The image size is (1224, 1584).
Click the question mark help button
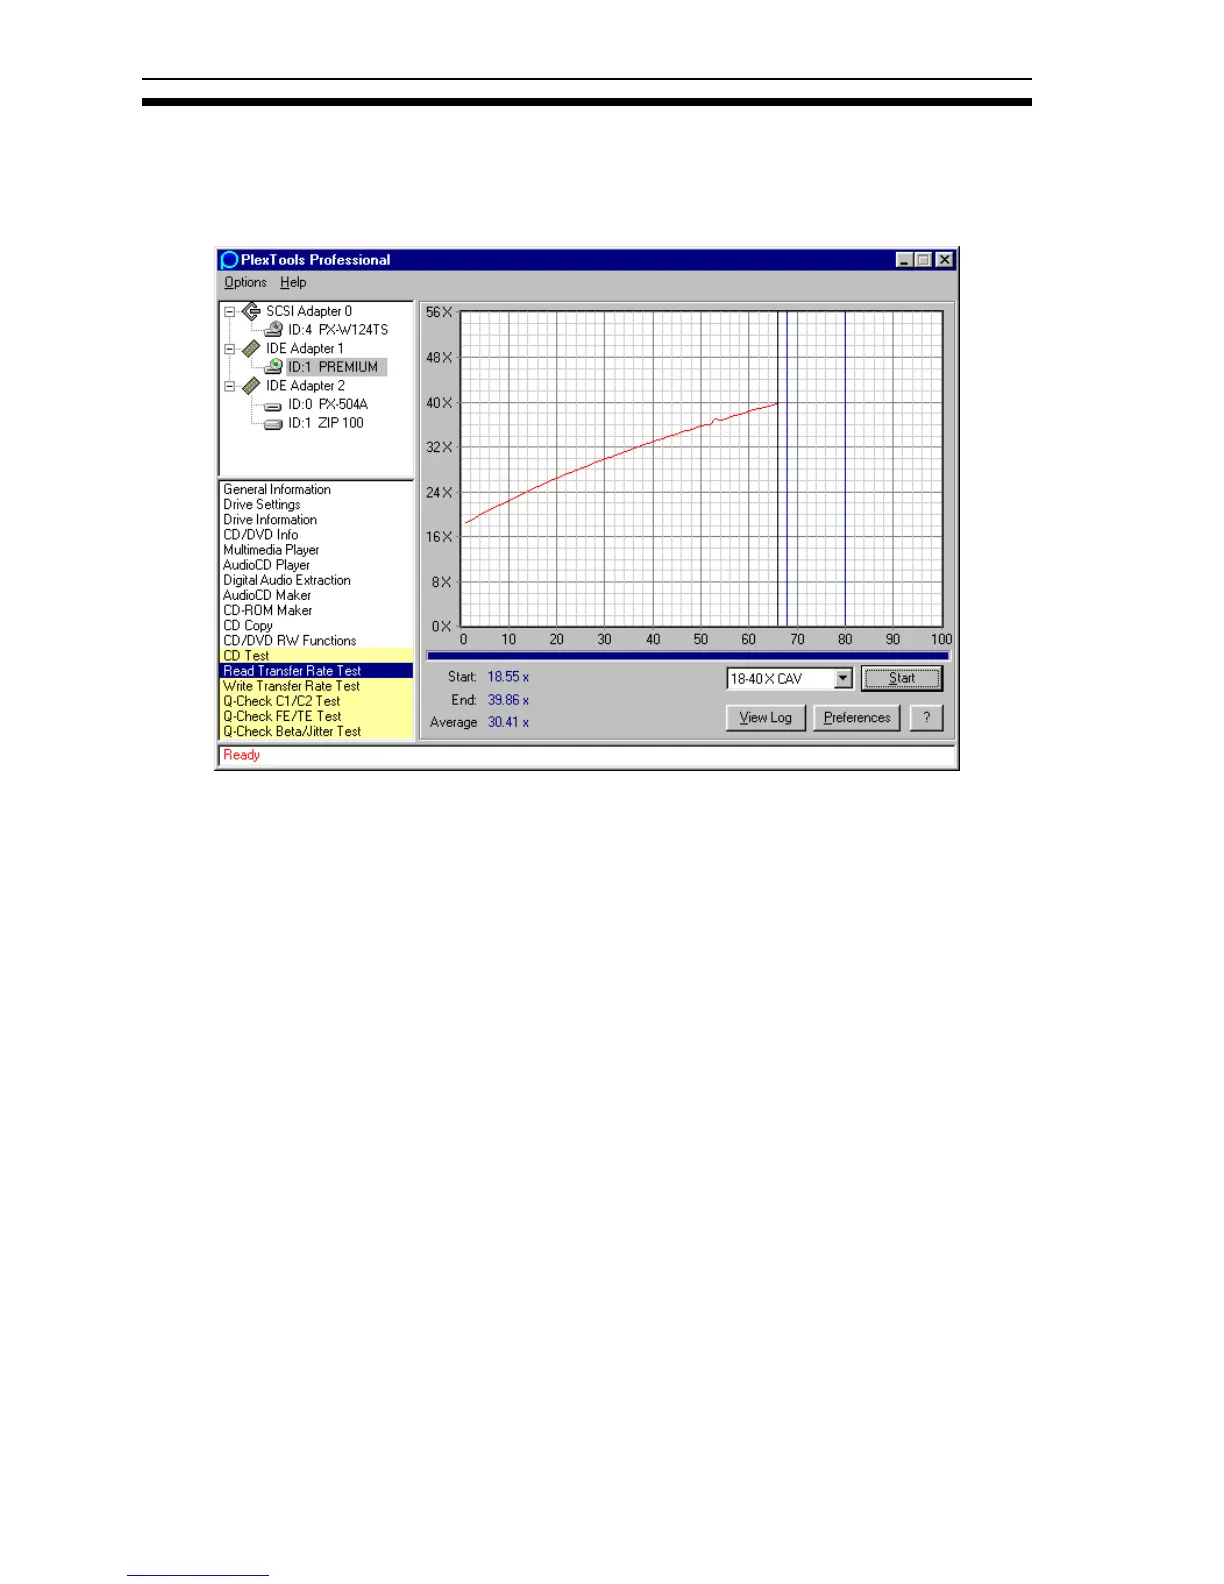pyautogui.click(x=927, y=718)
